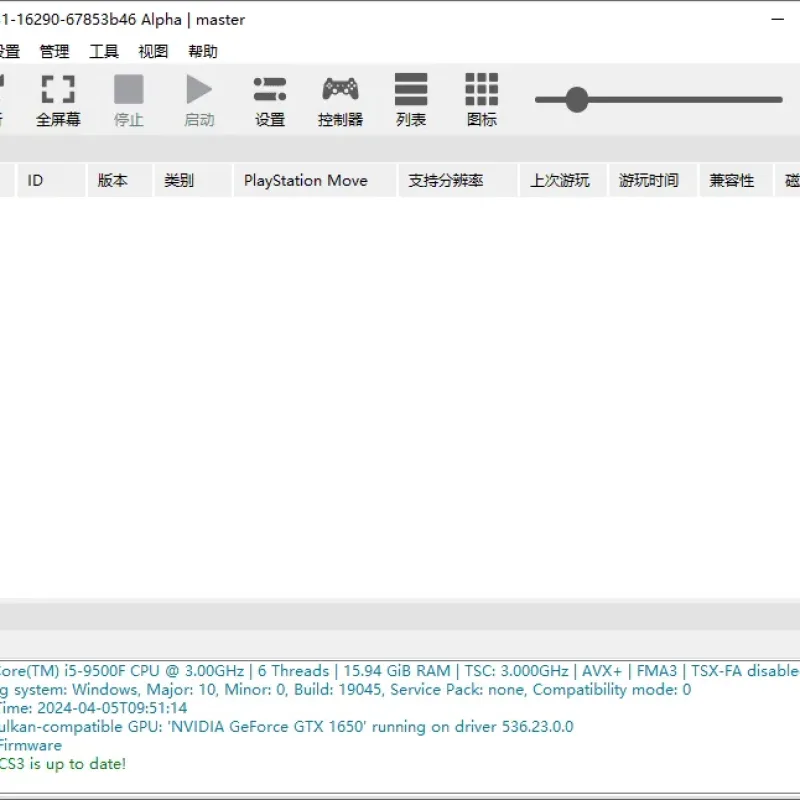800x800 pixels.
Task: Open the 帮助 menu
Action: (203, 51)
